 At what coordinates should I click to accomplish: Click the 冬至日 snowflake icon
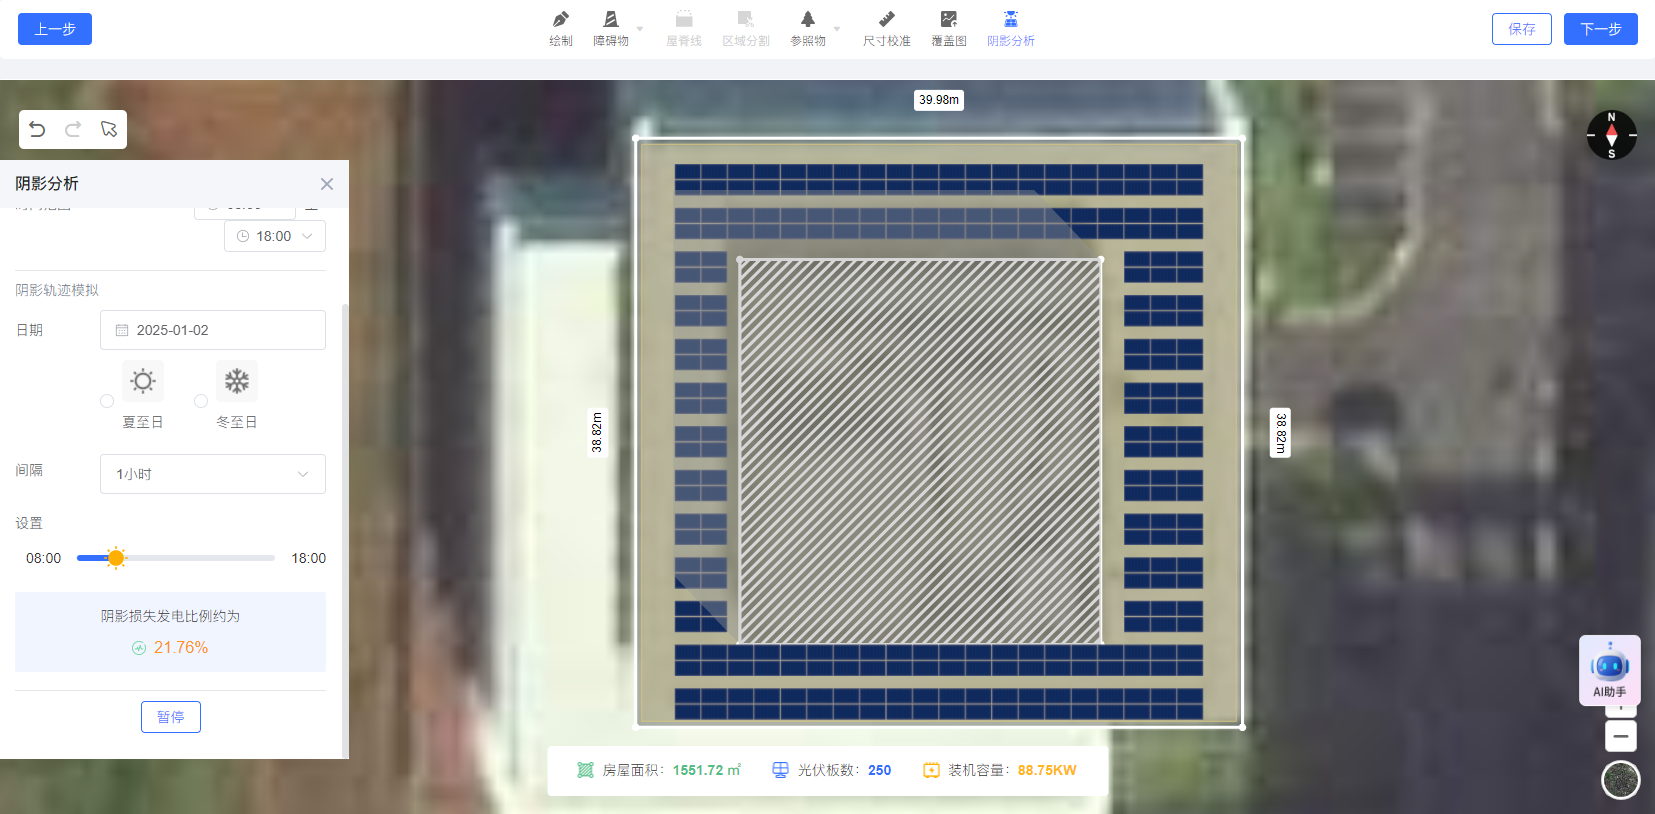coord(237,381)
